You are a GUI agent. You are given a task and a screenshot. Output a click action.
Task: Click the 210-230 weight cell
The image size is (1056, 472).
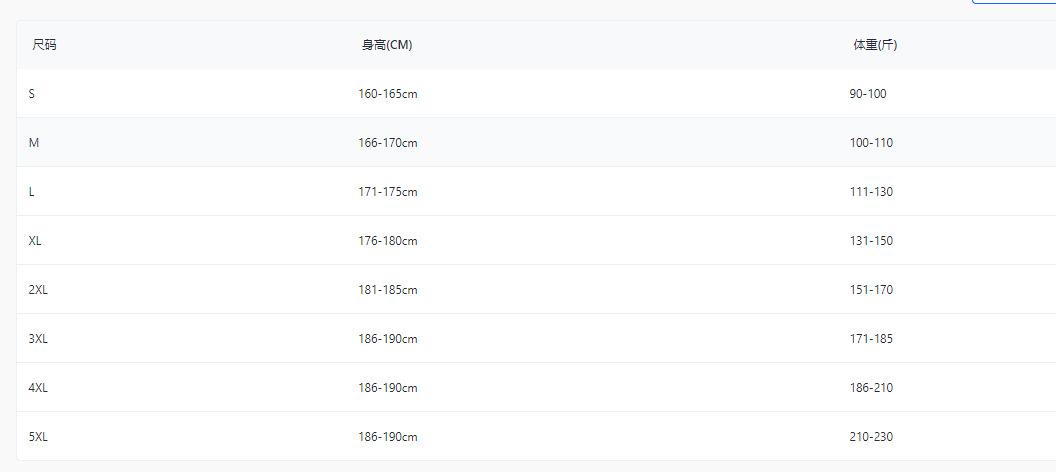871,437
